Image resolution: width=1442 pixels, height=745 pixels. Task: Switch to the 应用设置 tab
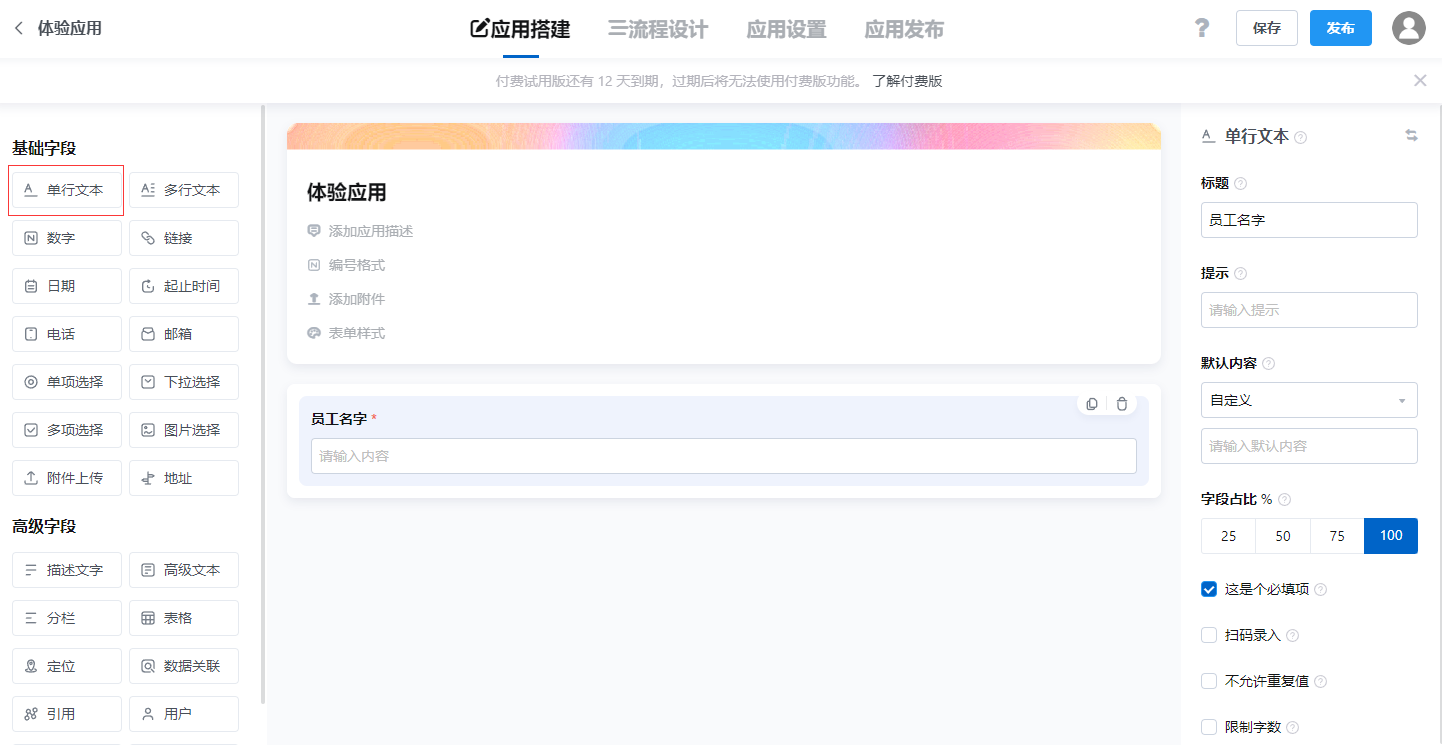pos(786,29)
